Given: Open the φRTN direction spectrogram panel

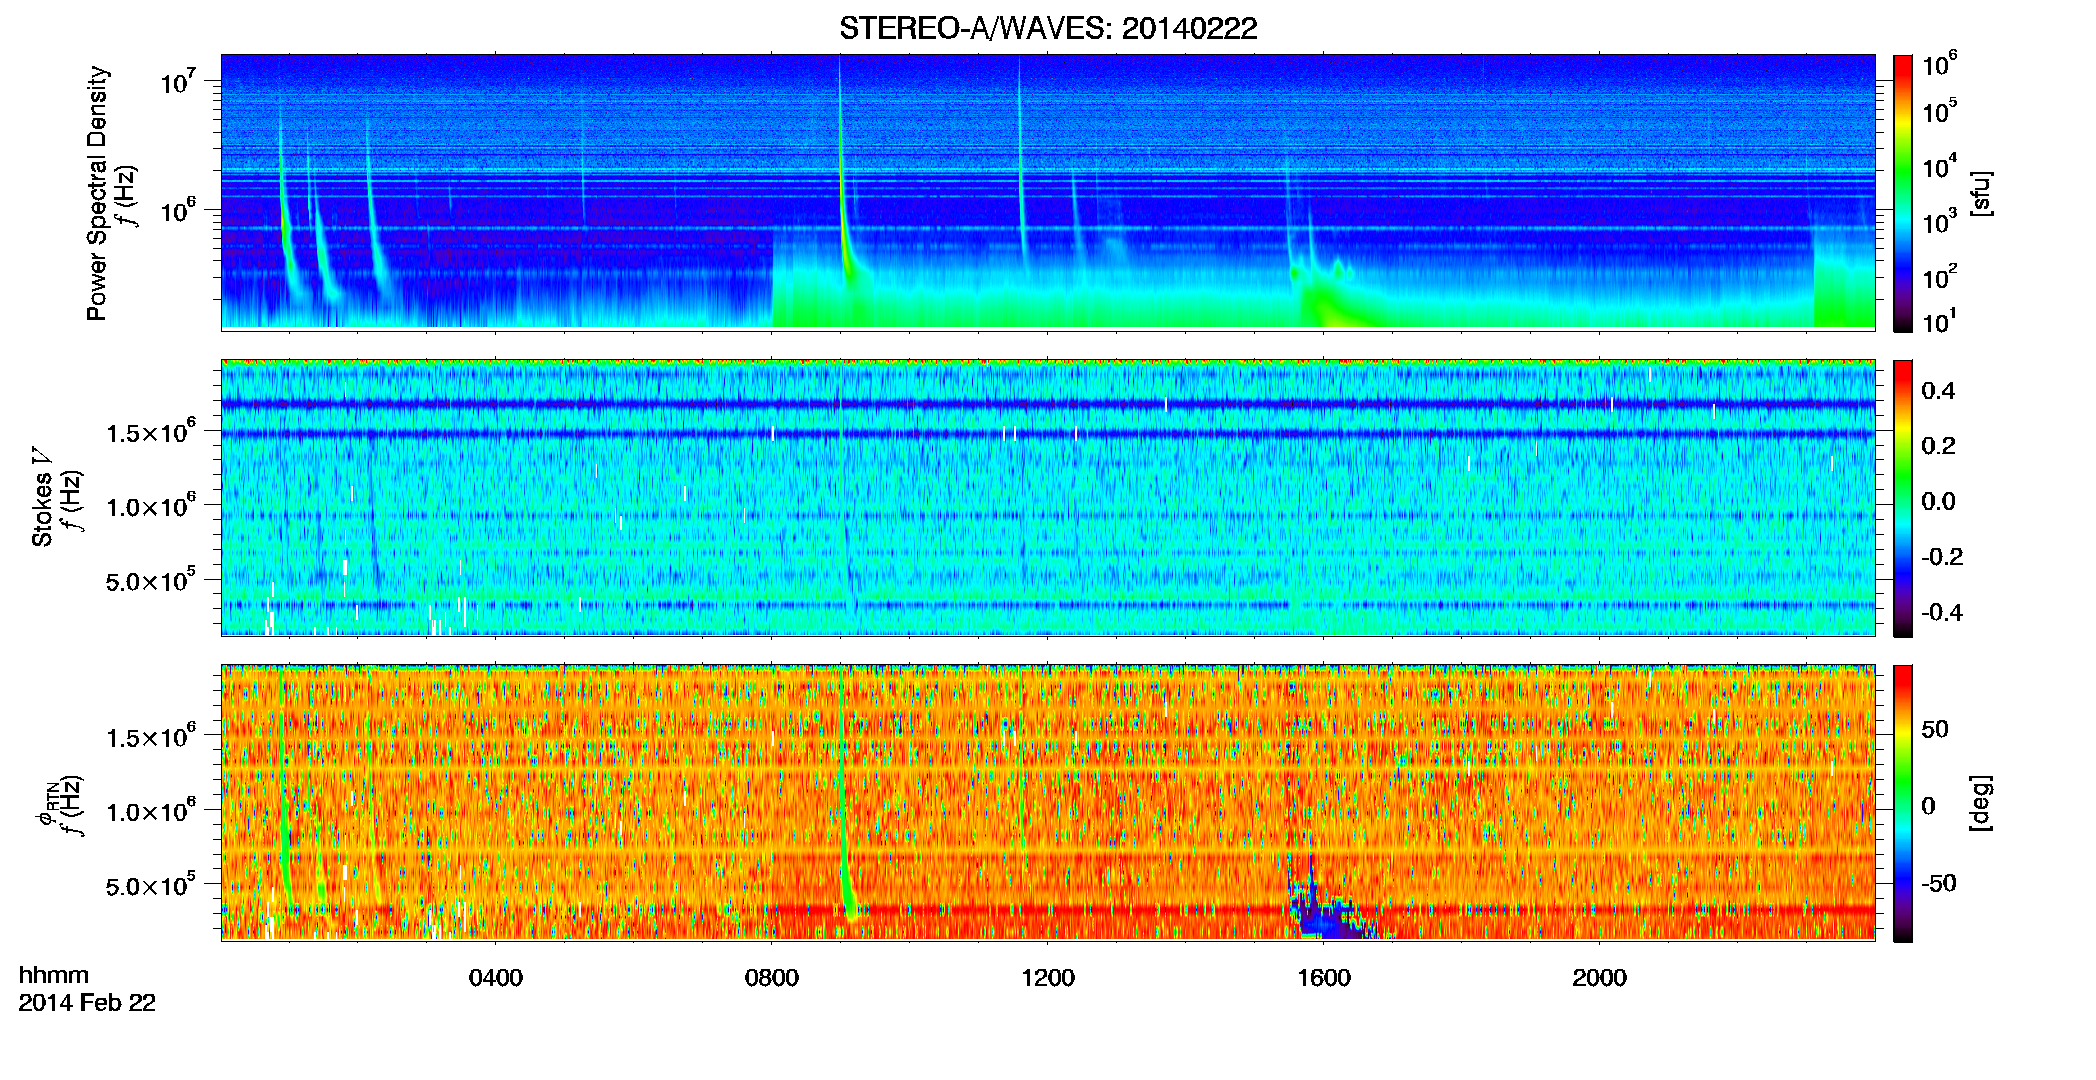Looking at the screenshot, I should pyautogui.click(x=1048, y=802).
